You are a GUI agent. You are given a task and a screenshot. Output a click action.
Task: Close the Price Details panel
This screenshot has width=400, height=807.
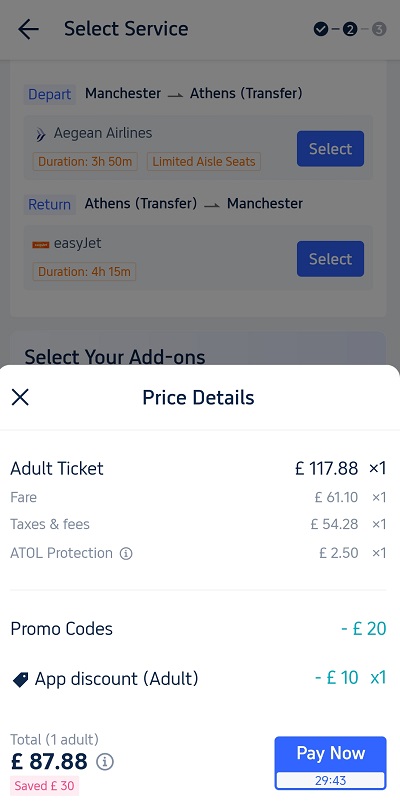(20, 397)
